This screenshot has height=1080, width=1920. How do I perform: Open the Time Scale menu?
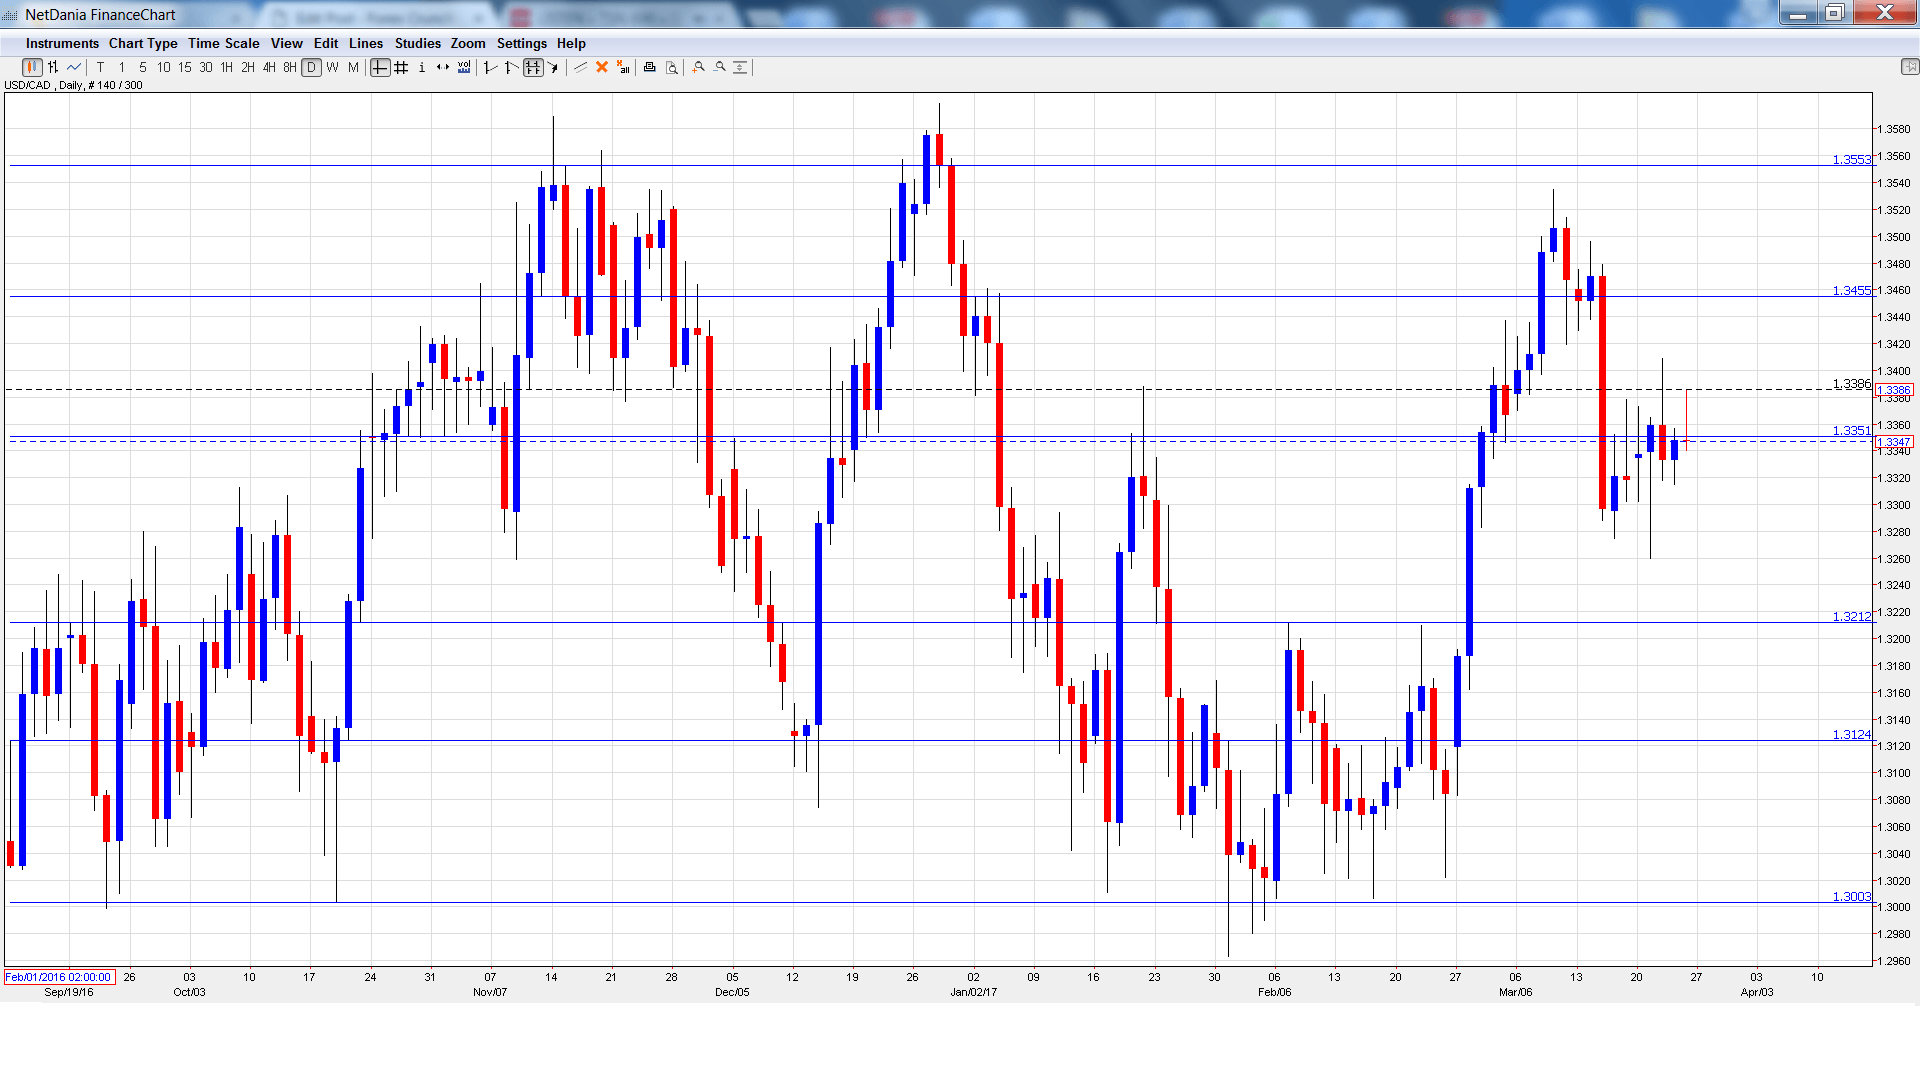(x=223, y=43)
